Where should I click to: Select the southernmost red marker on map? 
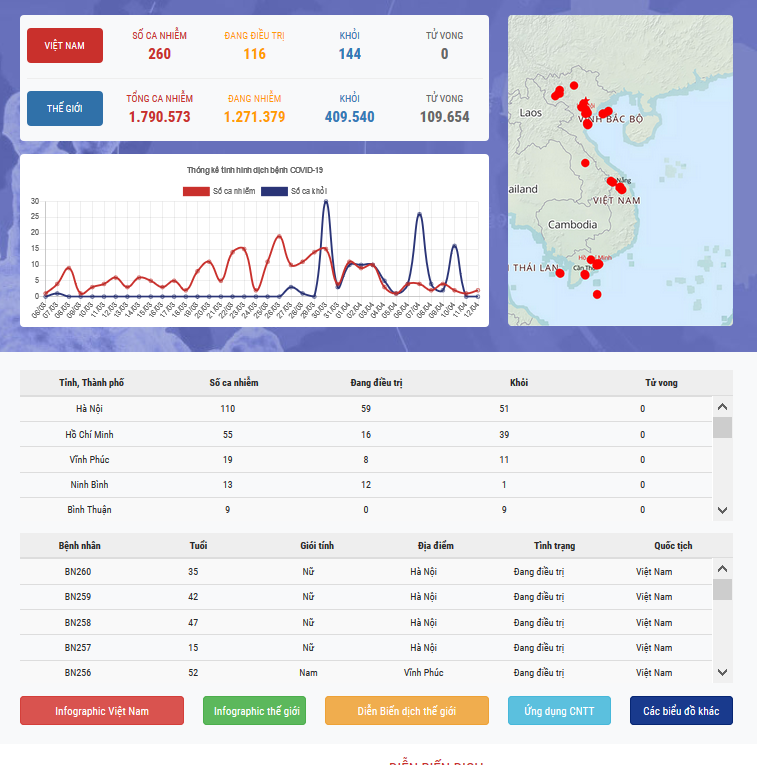pos(597,294)
